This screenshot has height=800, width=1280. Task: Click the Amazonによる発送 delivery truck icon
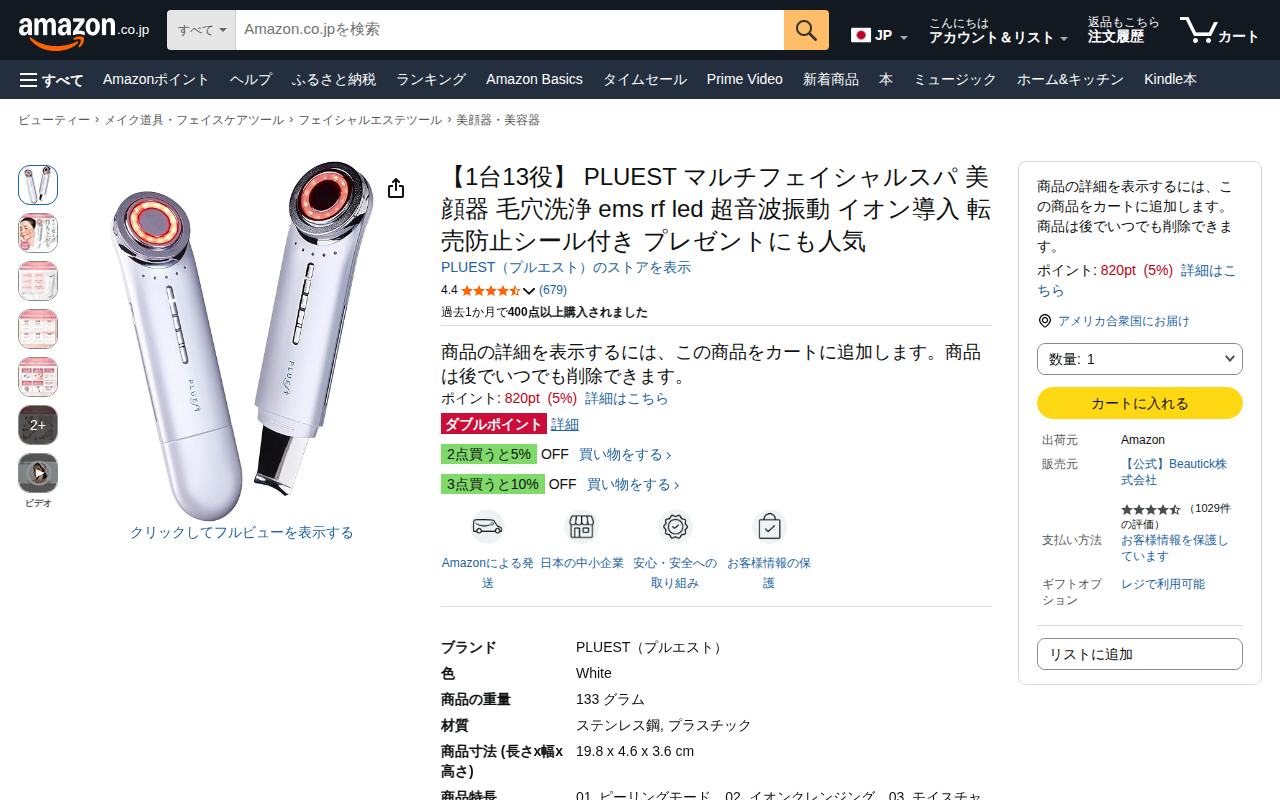click(487, 526)
